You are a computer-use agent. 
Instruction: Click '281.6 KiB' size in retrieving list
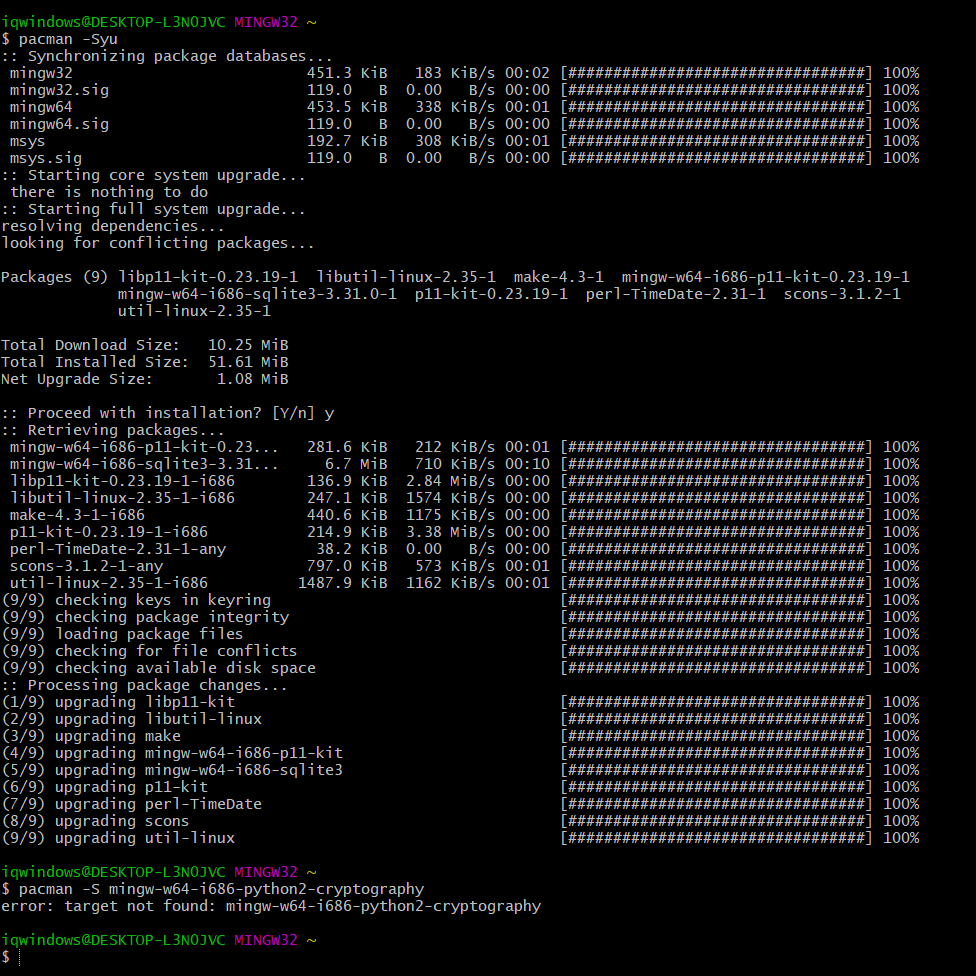click(x=347, y=448)
